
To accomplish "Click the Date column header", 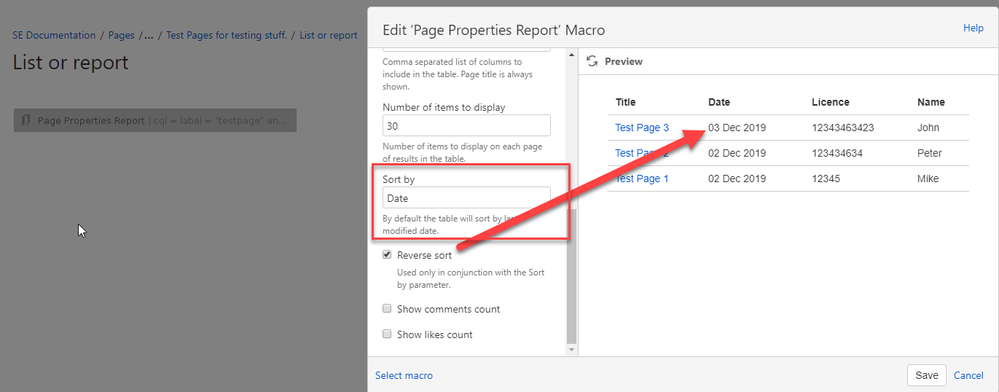I will click(x=719, y=102).
